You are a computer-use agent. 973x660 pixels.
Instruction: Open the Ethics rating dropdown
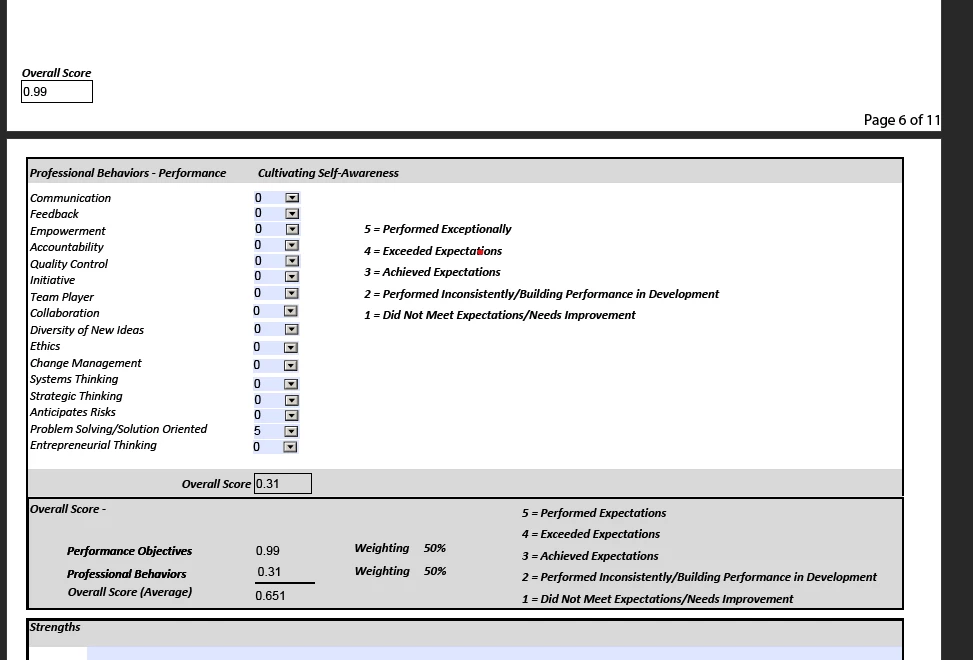point(290,347)
